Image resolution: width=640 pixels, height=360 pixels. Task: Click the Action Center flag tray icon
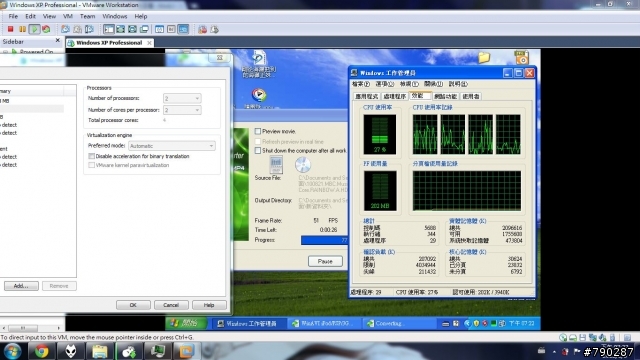click(x=577, y=351)
